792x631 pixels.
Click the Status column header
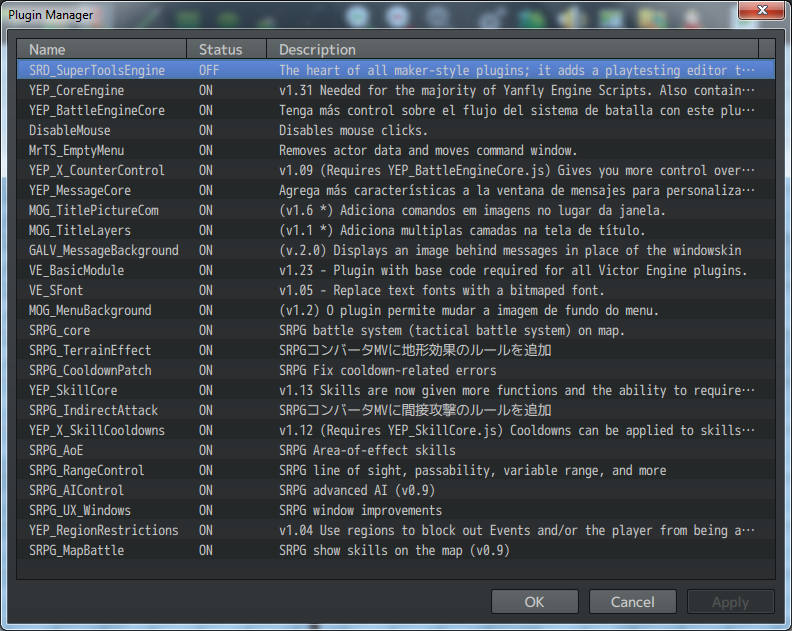(226, 50)
